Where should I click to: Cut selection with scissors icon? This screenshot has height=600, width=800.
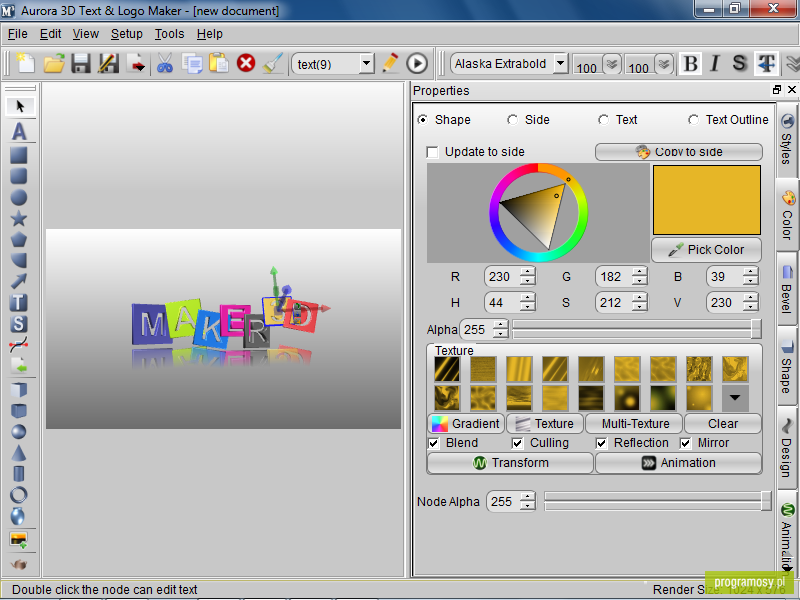click(x=165, y=64)
